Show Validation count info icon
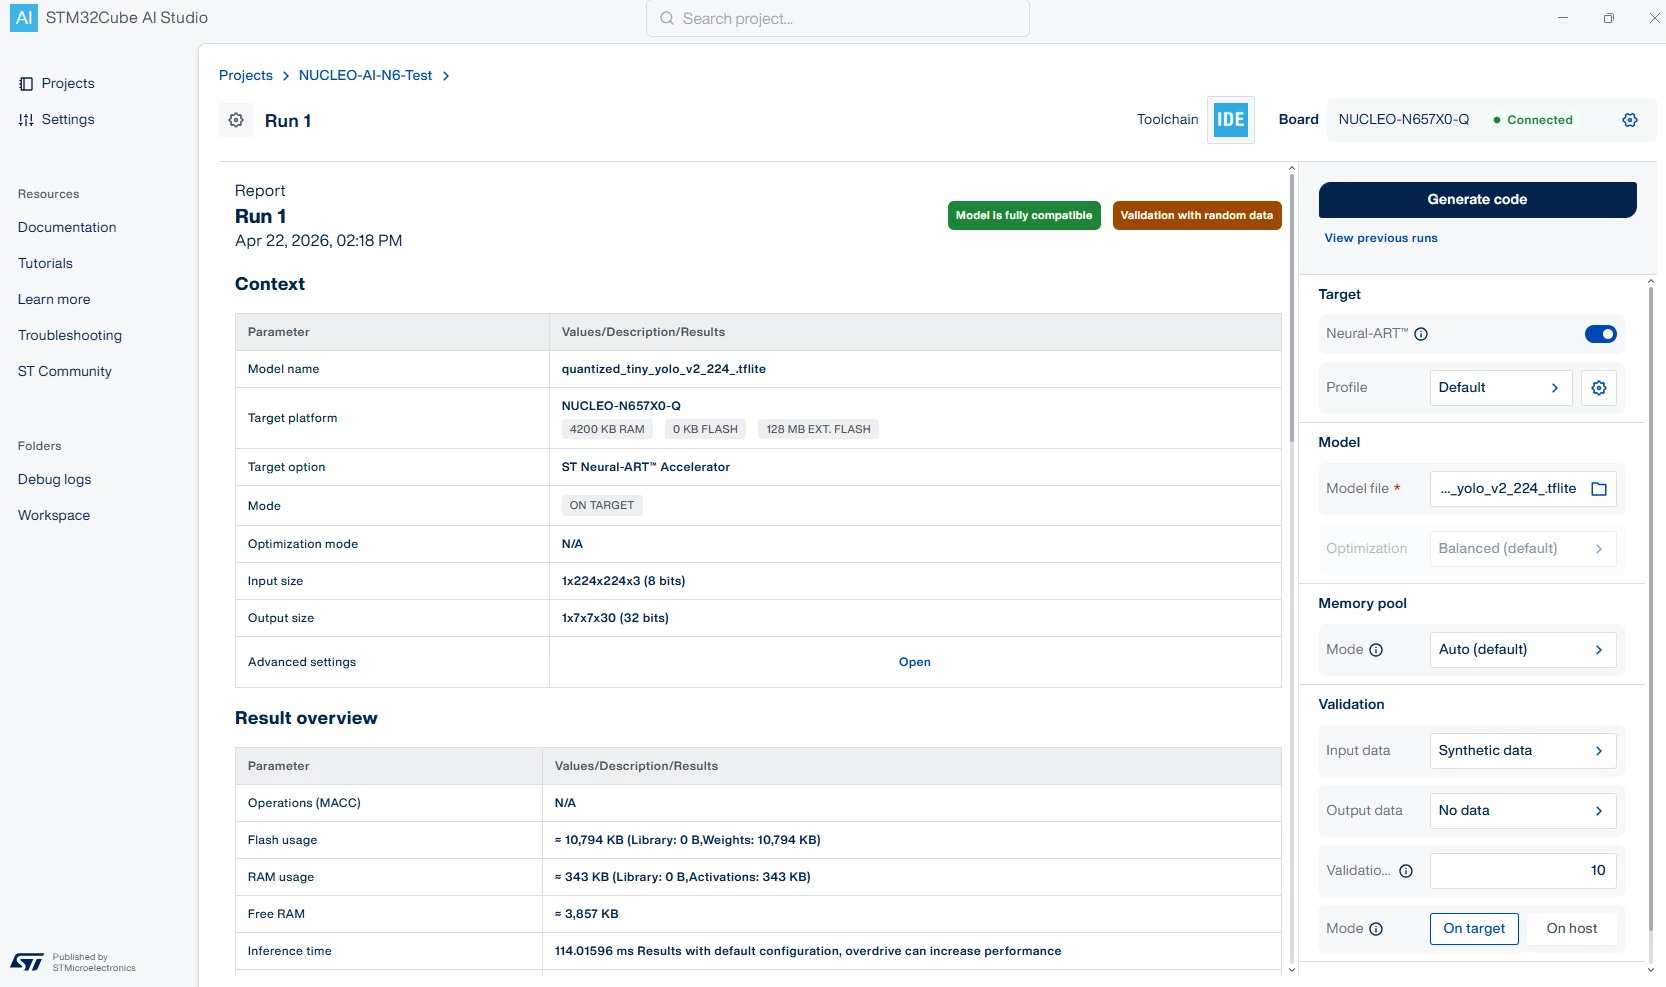This screenshot has width=1666, height=987. coord(1406,871)
